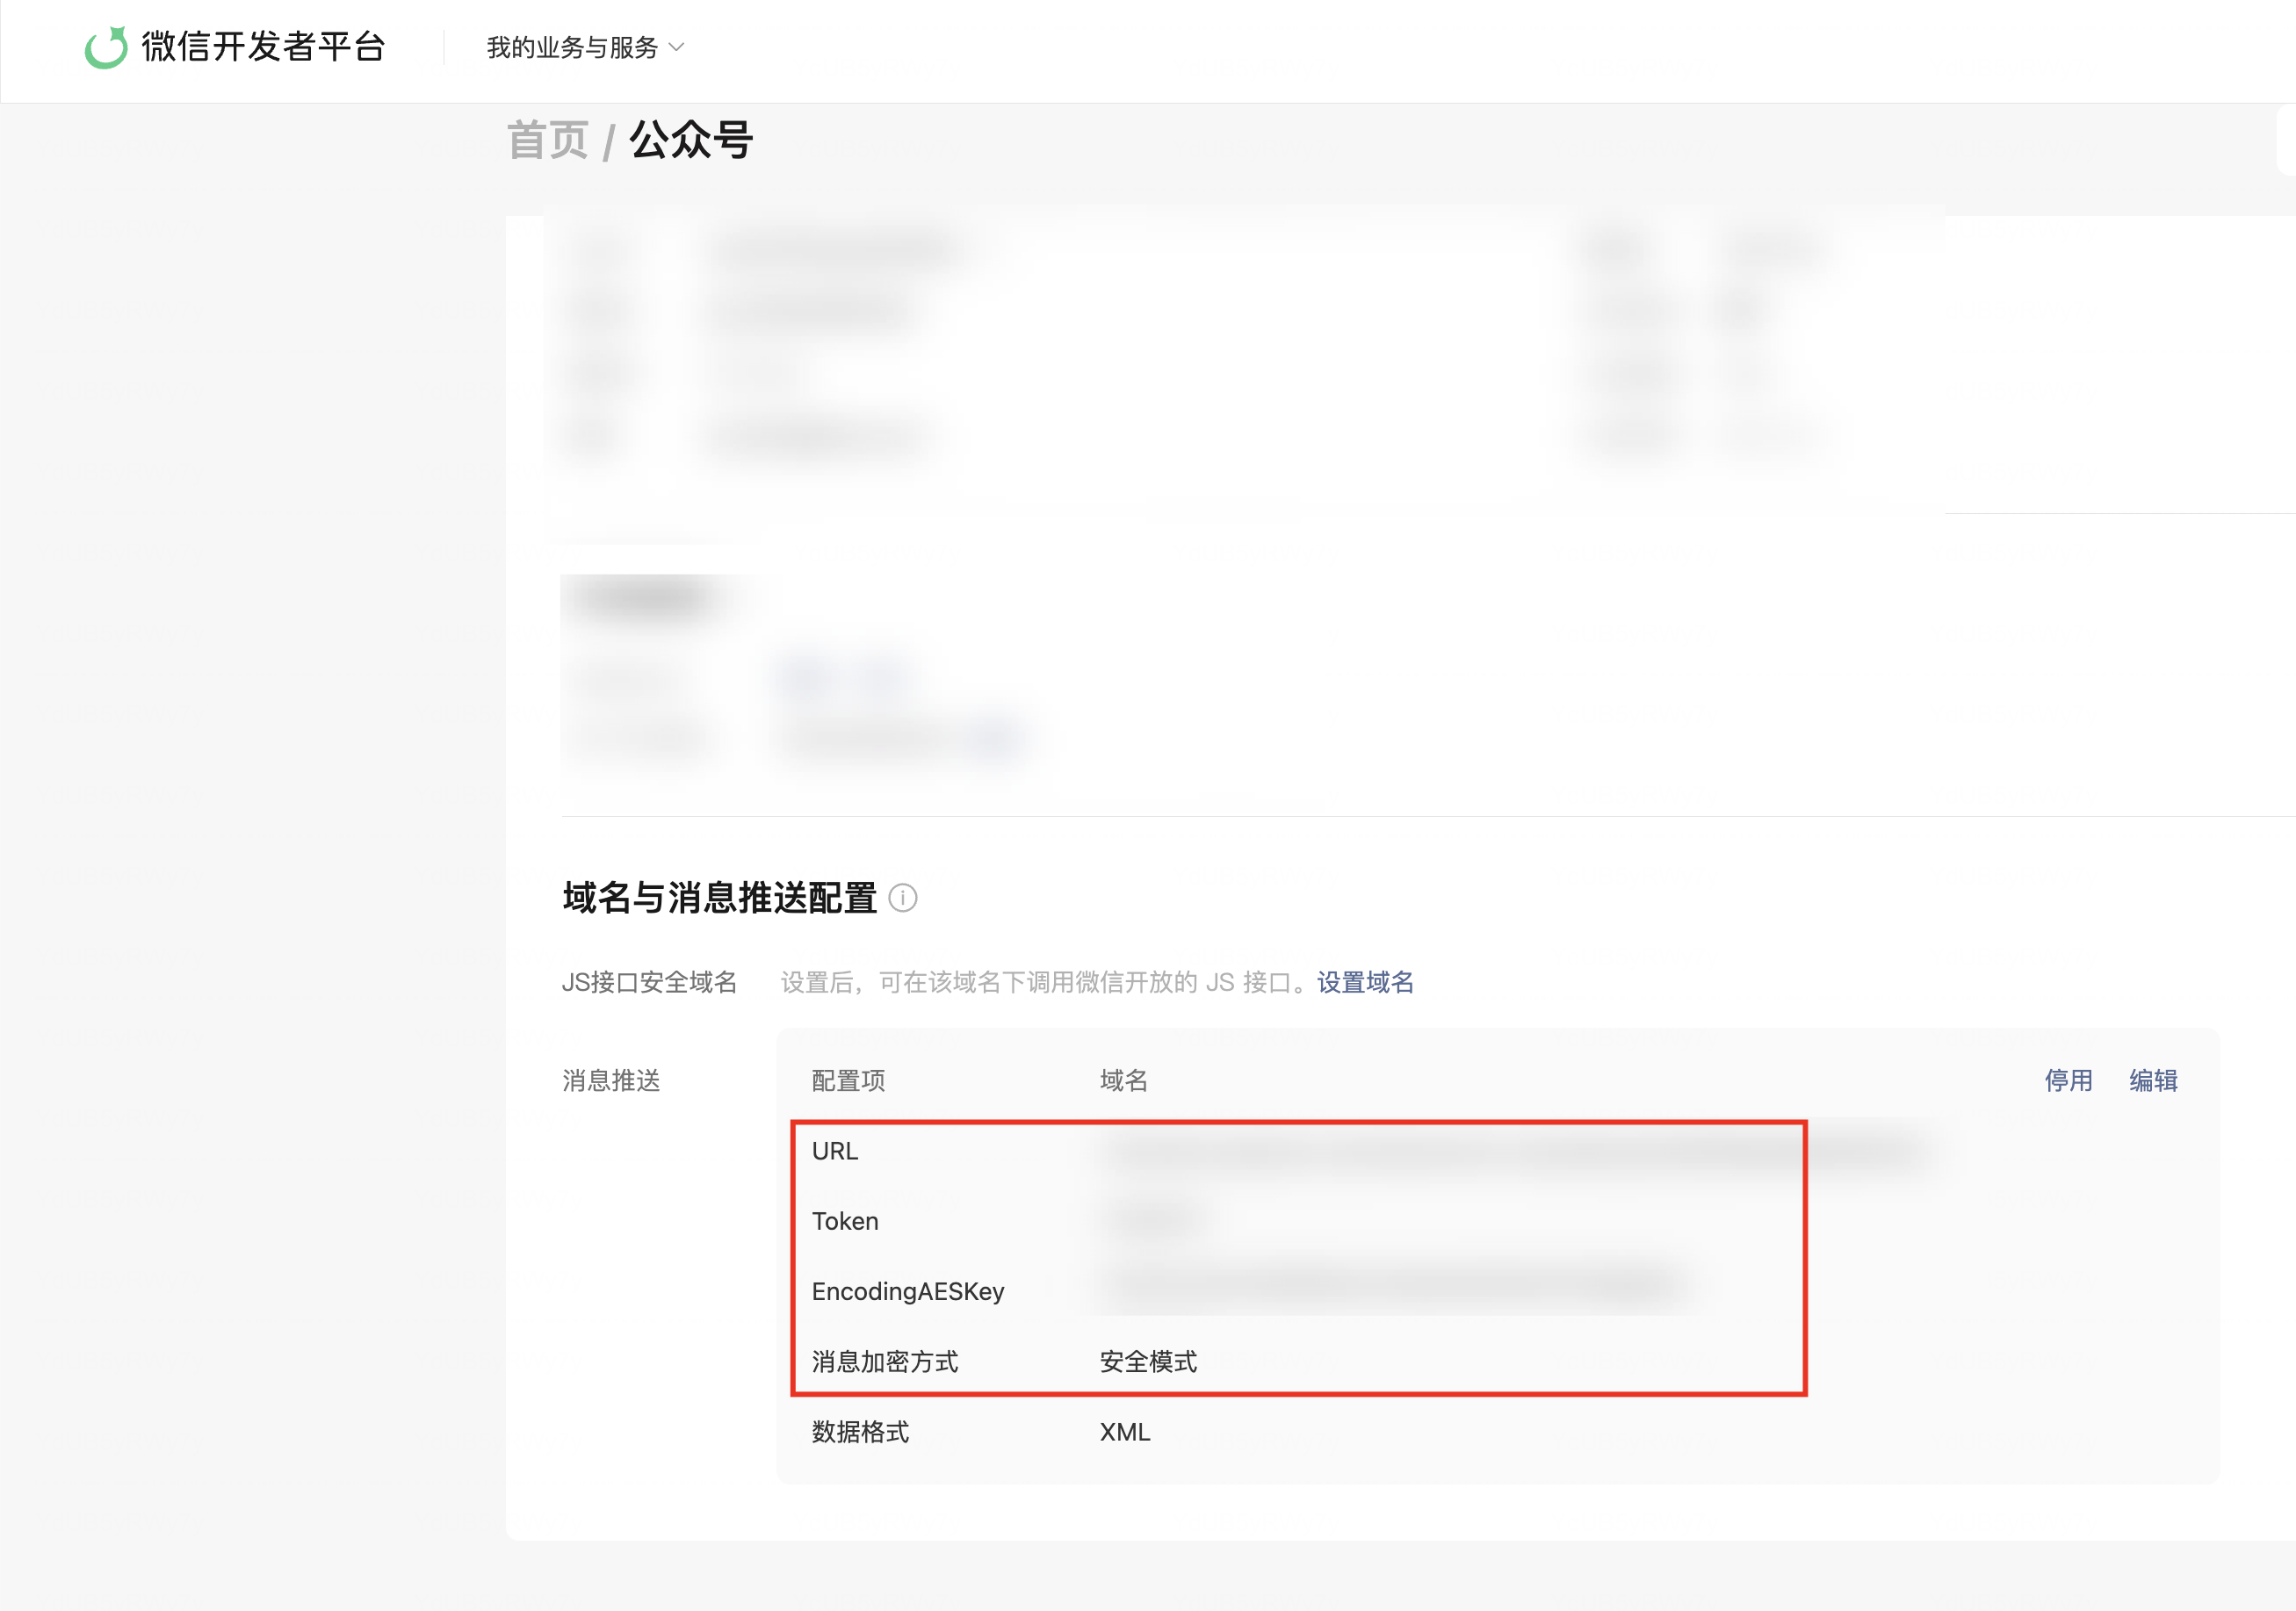Screen dimensions: 2296x1611
Task: Click the 域名与消息推送配置 heading
Action: tap(719, 898)
